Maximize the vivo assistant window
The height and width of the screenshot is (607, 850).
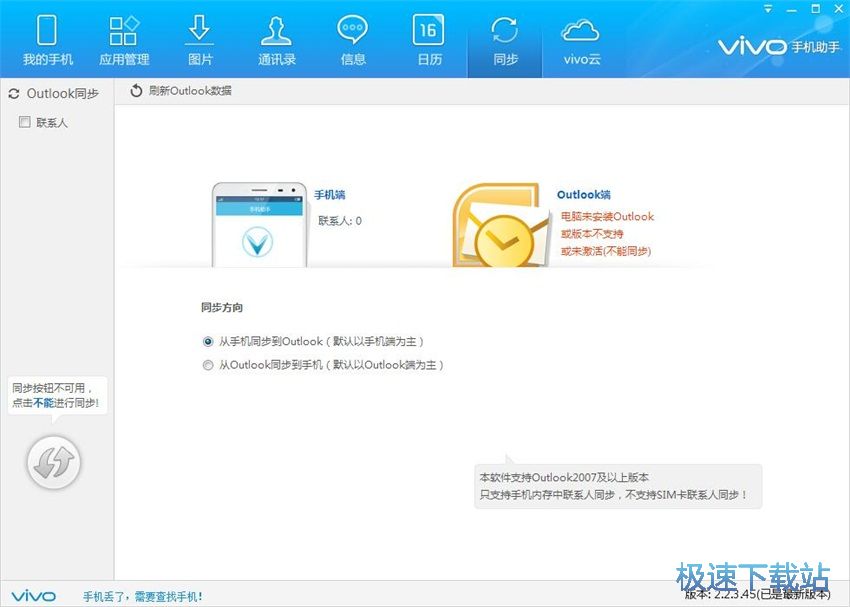[x=815, y=9]
